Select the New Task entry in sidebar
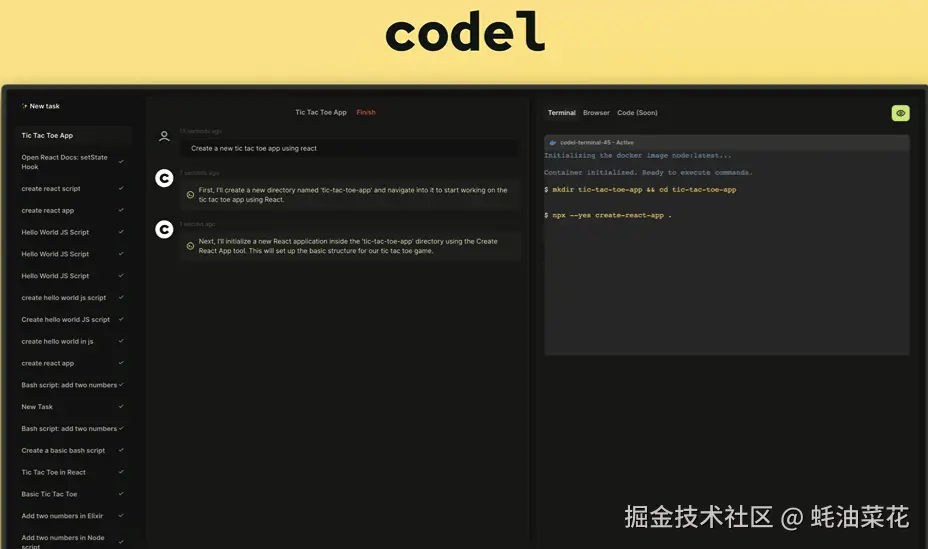 click(73, 407)
